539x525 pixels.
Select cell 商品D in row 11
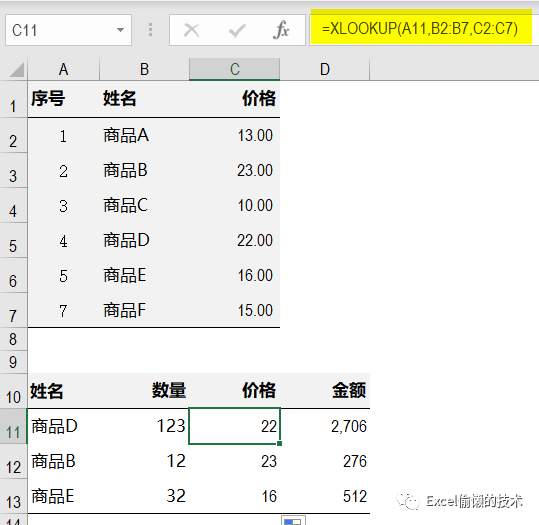pos(64,426)
